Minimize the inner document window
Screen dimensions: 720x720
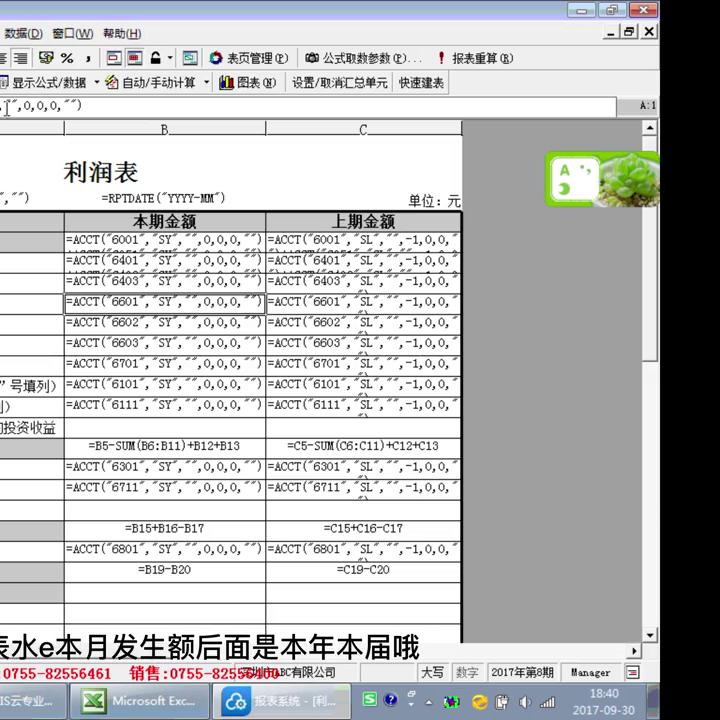pos(611,32)
